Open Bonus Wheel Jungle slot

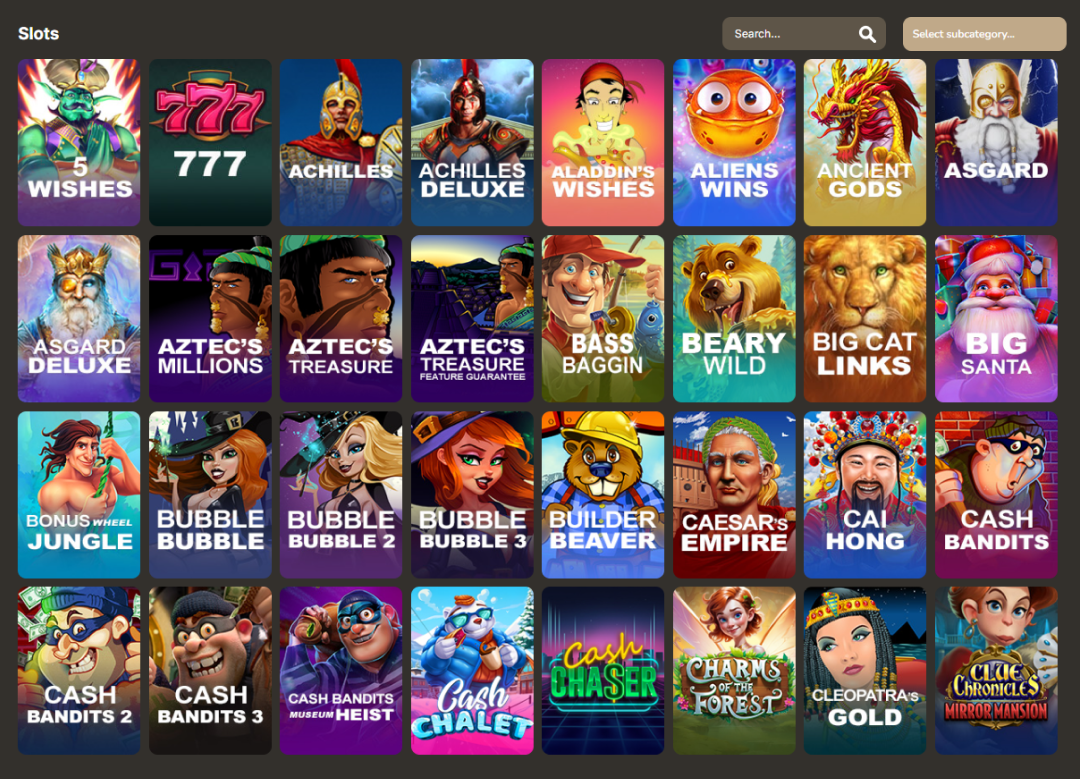coord(79,495)
